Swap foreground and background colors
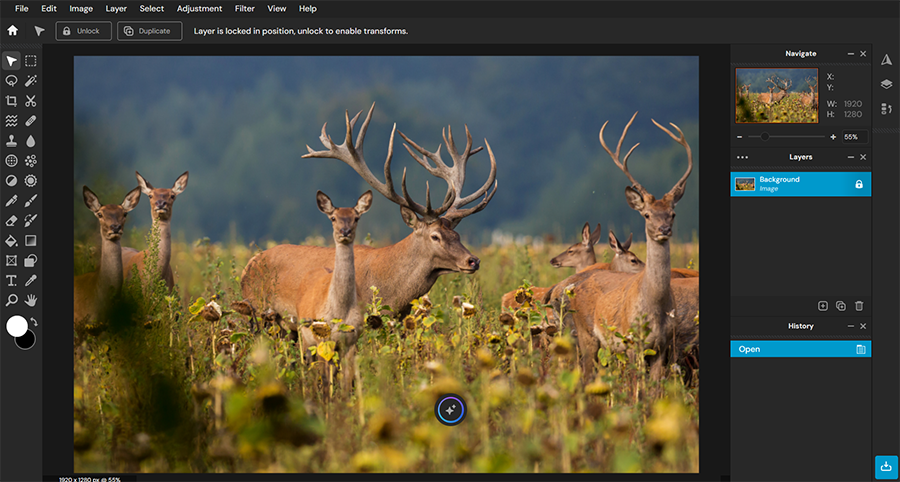The image size is (900, 482). point(33,322)
